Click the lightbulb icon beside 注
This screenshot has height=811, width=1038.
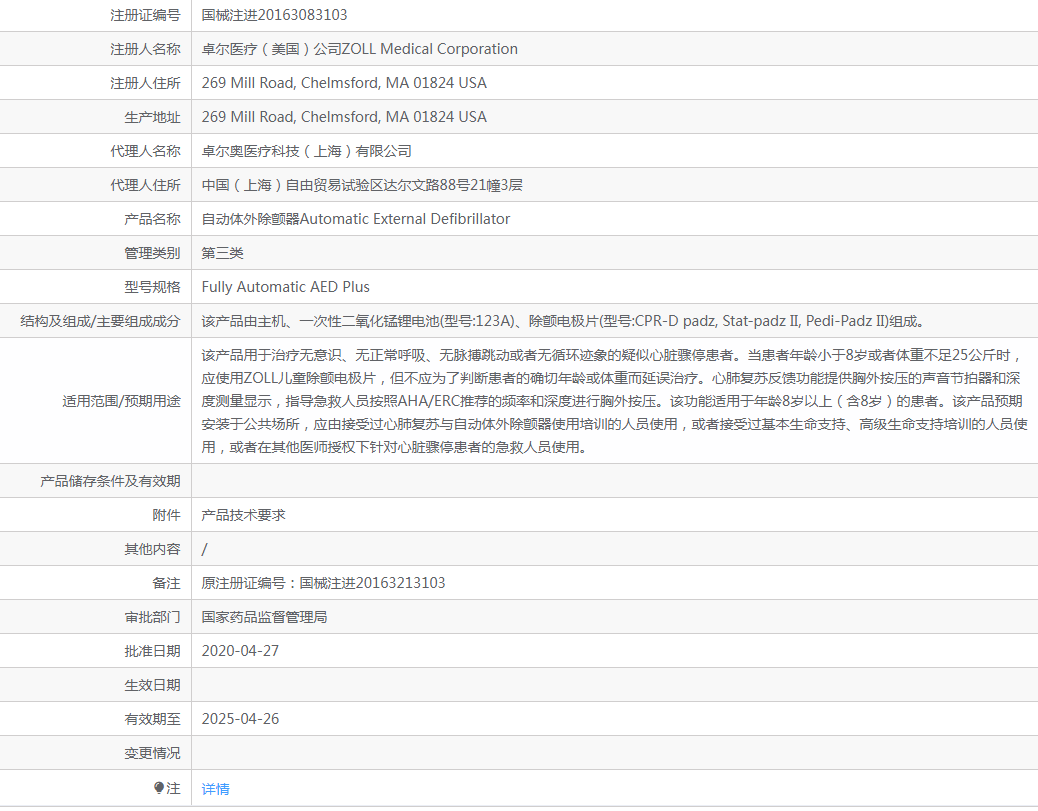coord(159,787)
